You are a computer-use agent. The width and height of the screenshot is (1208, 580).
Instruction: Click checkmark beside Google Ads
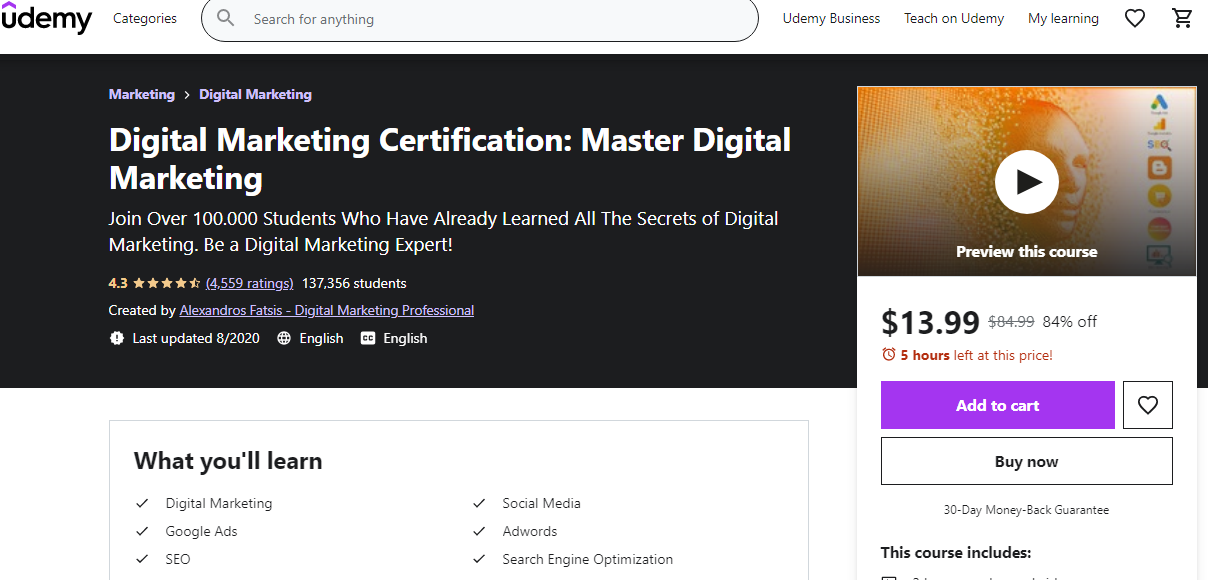(142, 531)
